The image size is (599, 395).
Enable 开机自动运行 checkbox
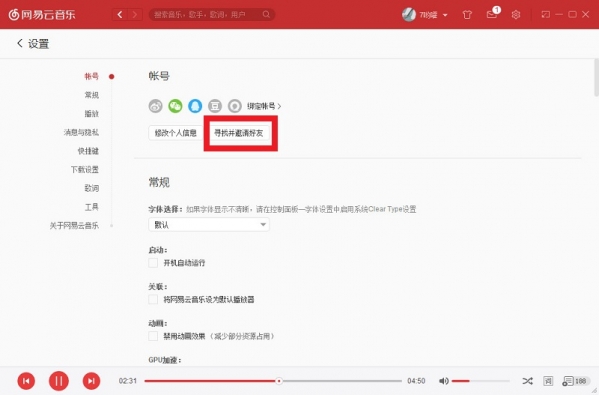[x=153, y=263]
